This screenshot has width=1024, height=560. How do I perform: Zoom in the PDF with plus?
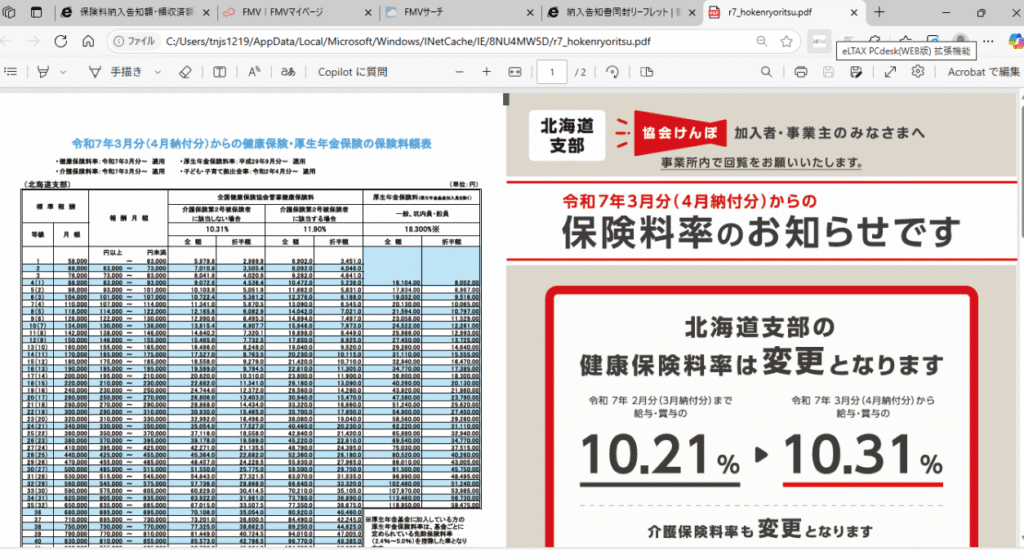[x=487, y=72]
